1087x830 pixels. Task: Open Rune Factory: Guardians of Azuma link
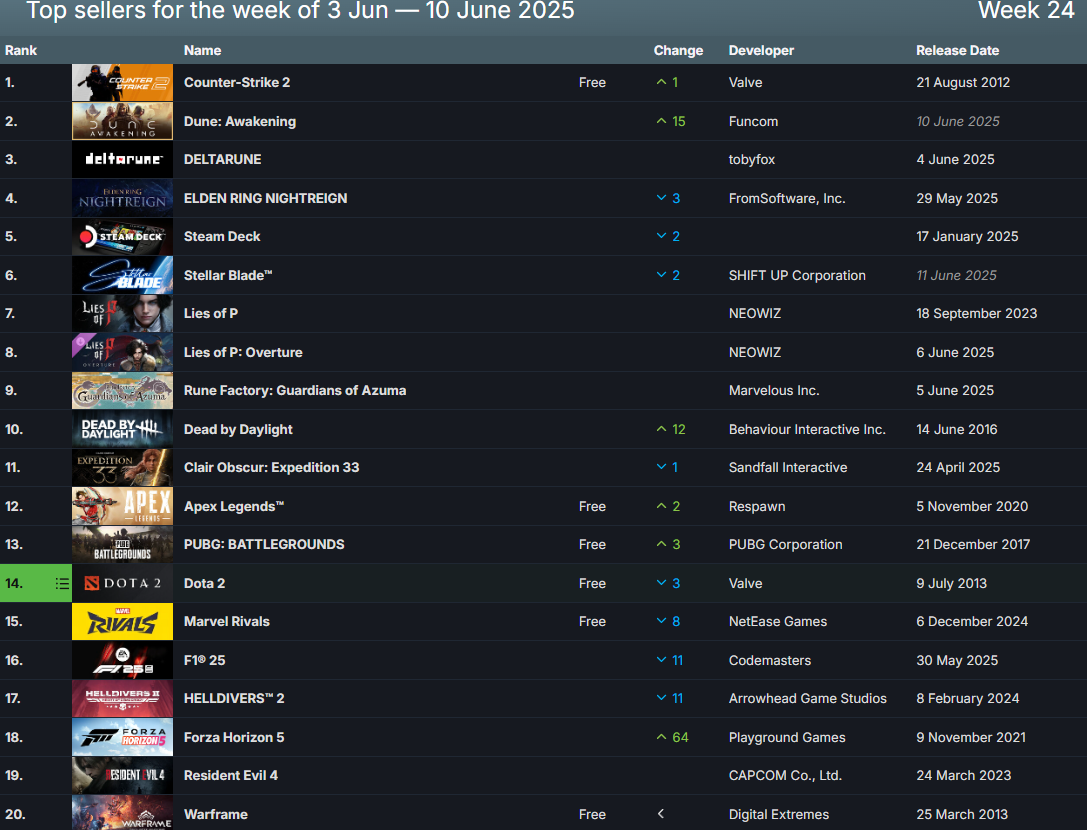[295, 390]
